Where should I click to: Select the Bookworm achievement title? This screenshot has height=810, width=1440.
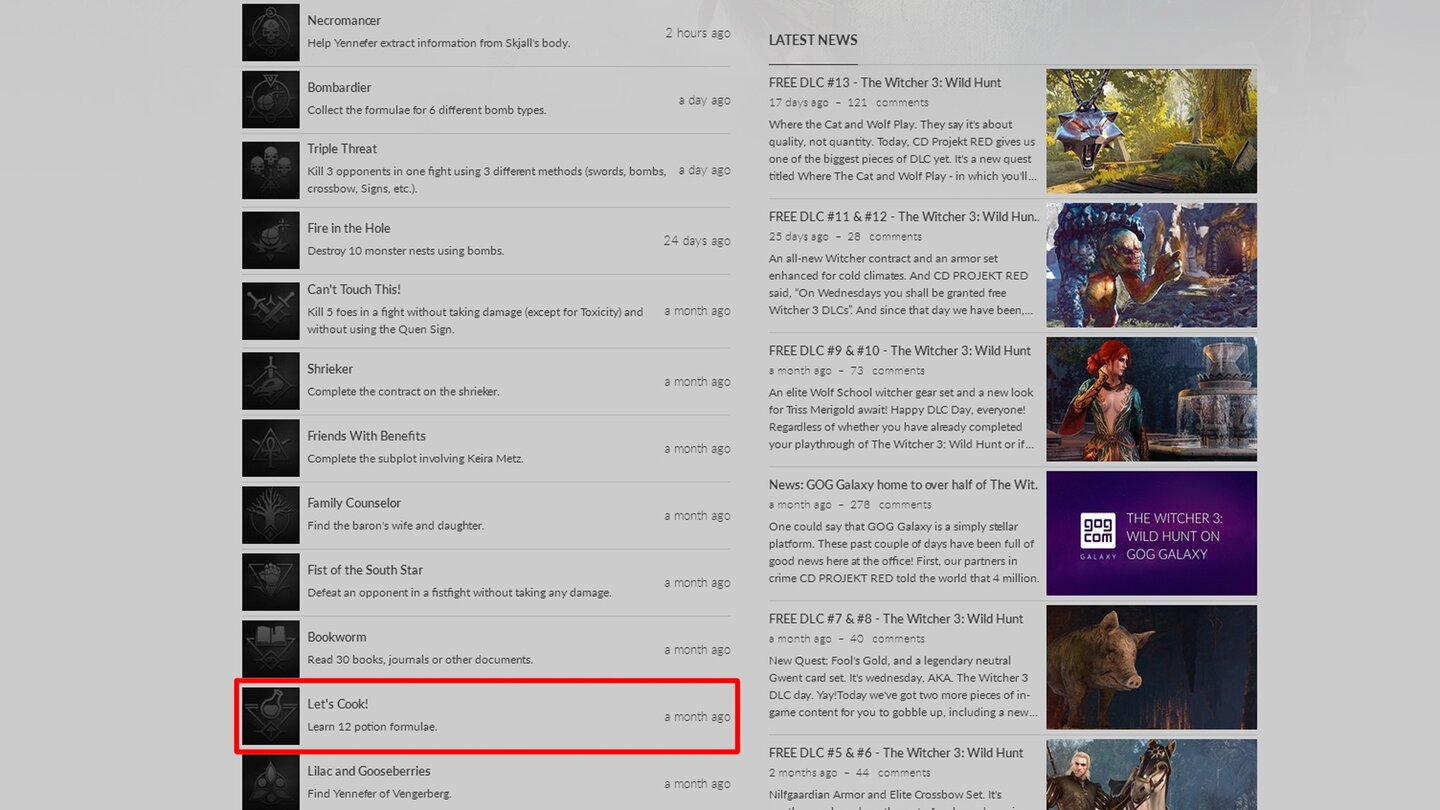pyautogui.click(x=337, y=637)
